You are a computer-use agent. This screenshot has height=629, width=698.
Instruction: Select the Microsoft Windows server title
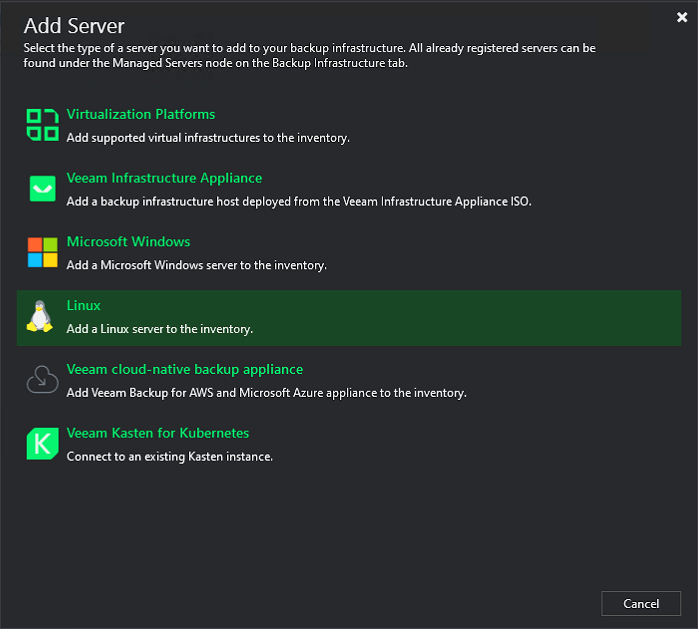128,242
